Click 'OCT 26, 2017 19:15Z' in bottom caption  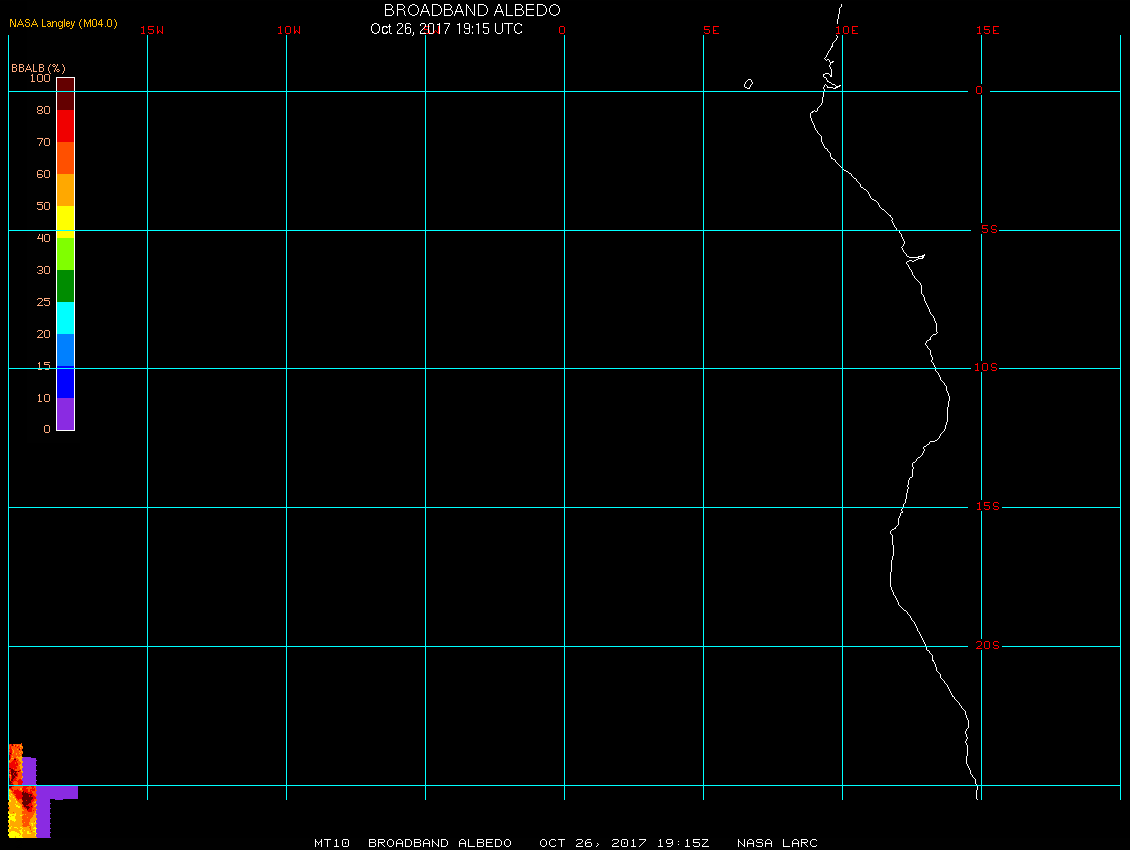624,843
